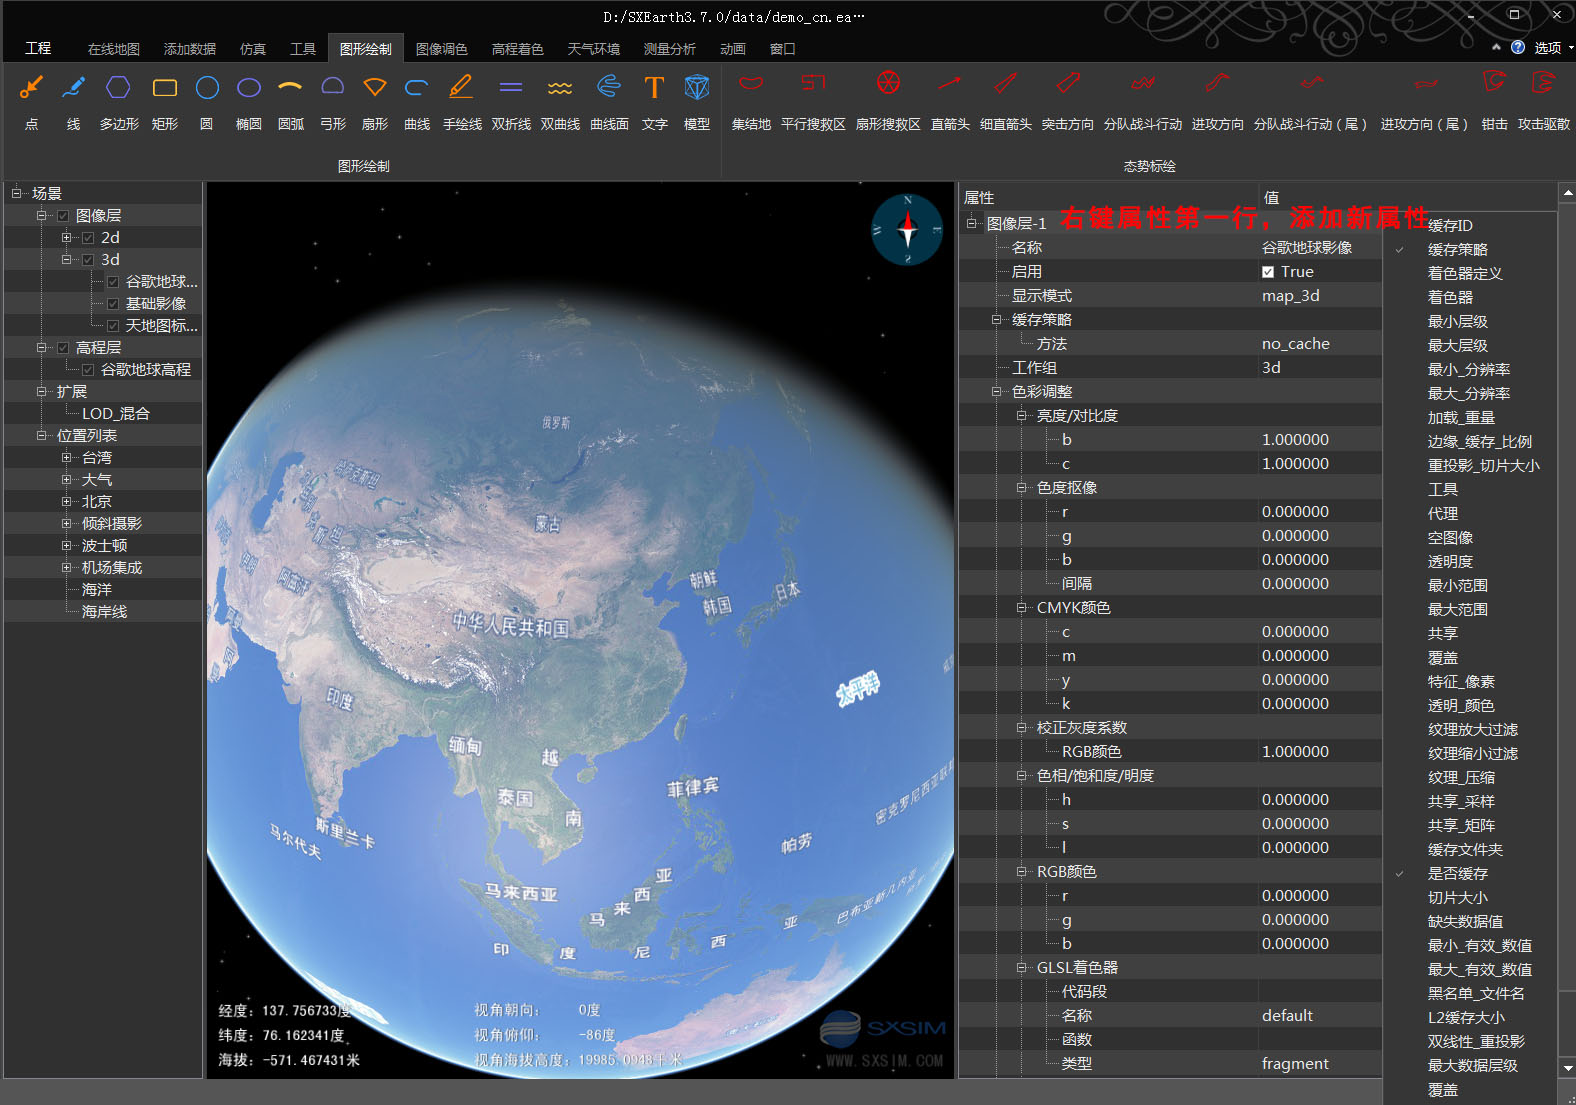Select the 弓形 bow shape tool
The image size is (1576, 1105).
click(x=333, y=102)
